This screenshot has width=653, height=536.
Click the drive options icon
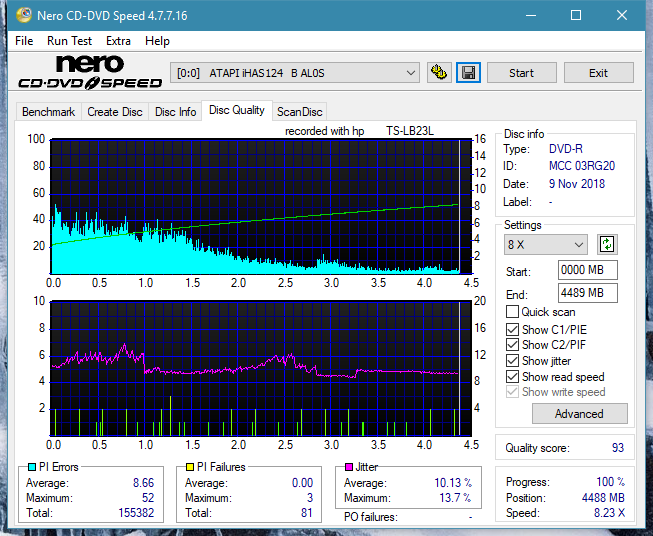pyautogui.click(x=439, y=73)
